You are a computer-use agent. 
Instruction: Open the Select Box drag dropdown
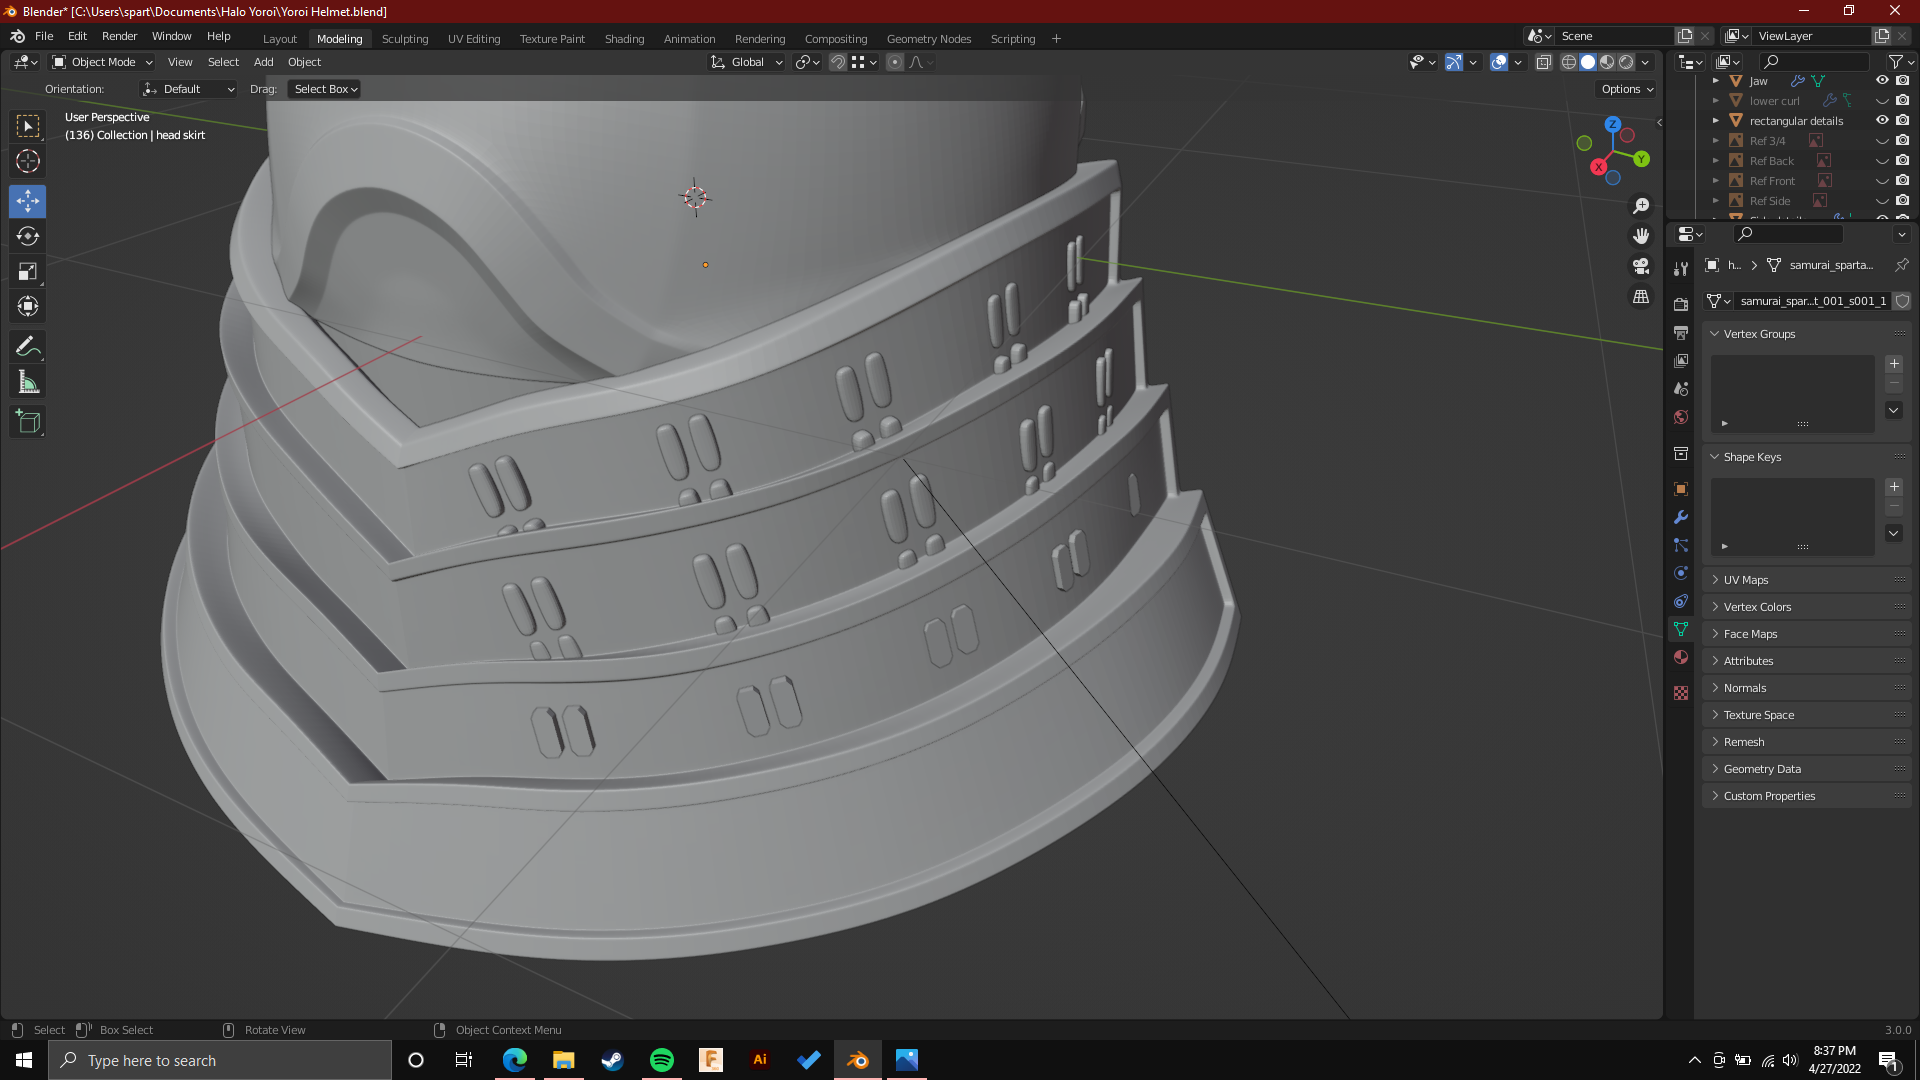click(325, 89)
